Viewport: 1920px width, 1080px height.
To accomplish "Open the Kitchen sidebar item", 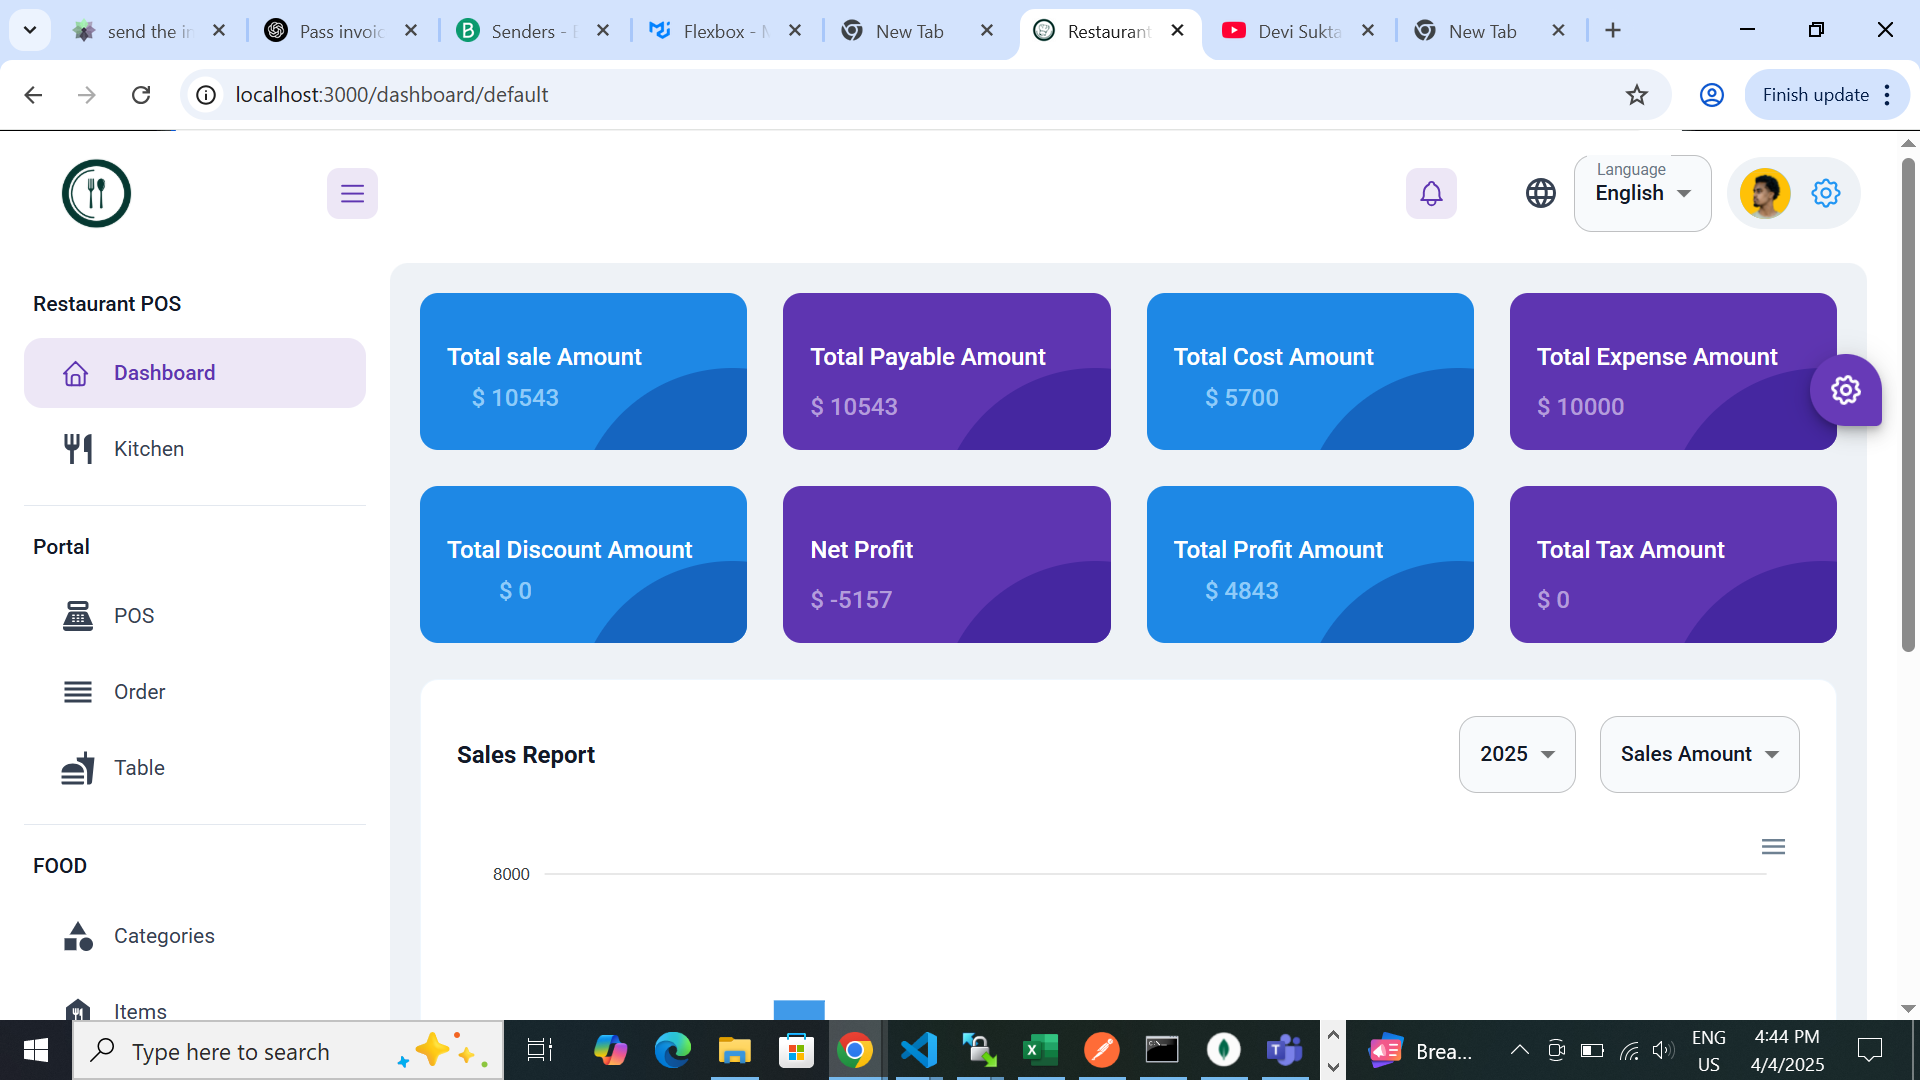I will click(x=148, y=449).
